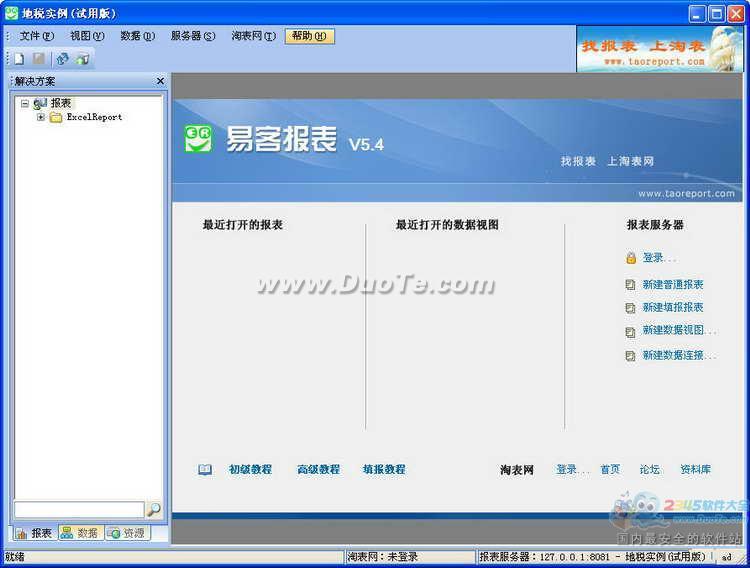Click the 就绪 status bar text
This screenshot has width=750, height=568.
(x=14, y=557)
